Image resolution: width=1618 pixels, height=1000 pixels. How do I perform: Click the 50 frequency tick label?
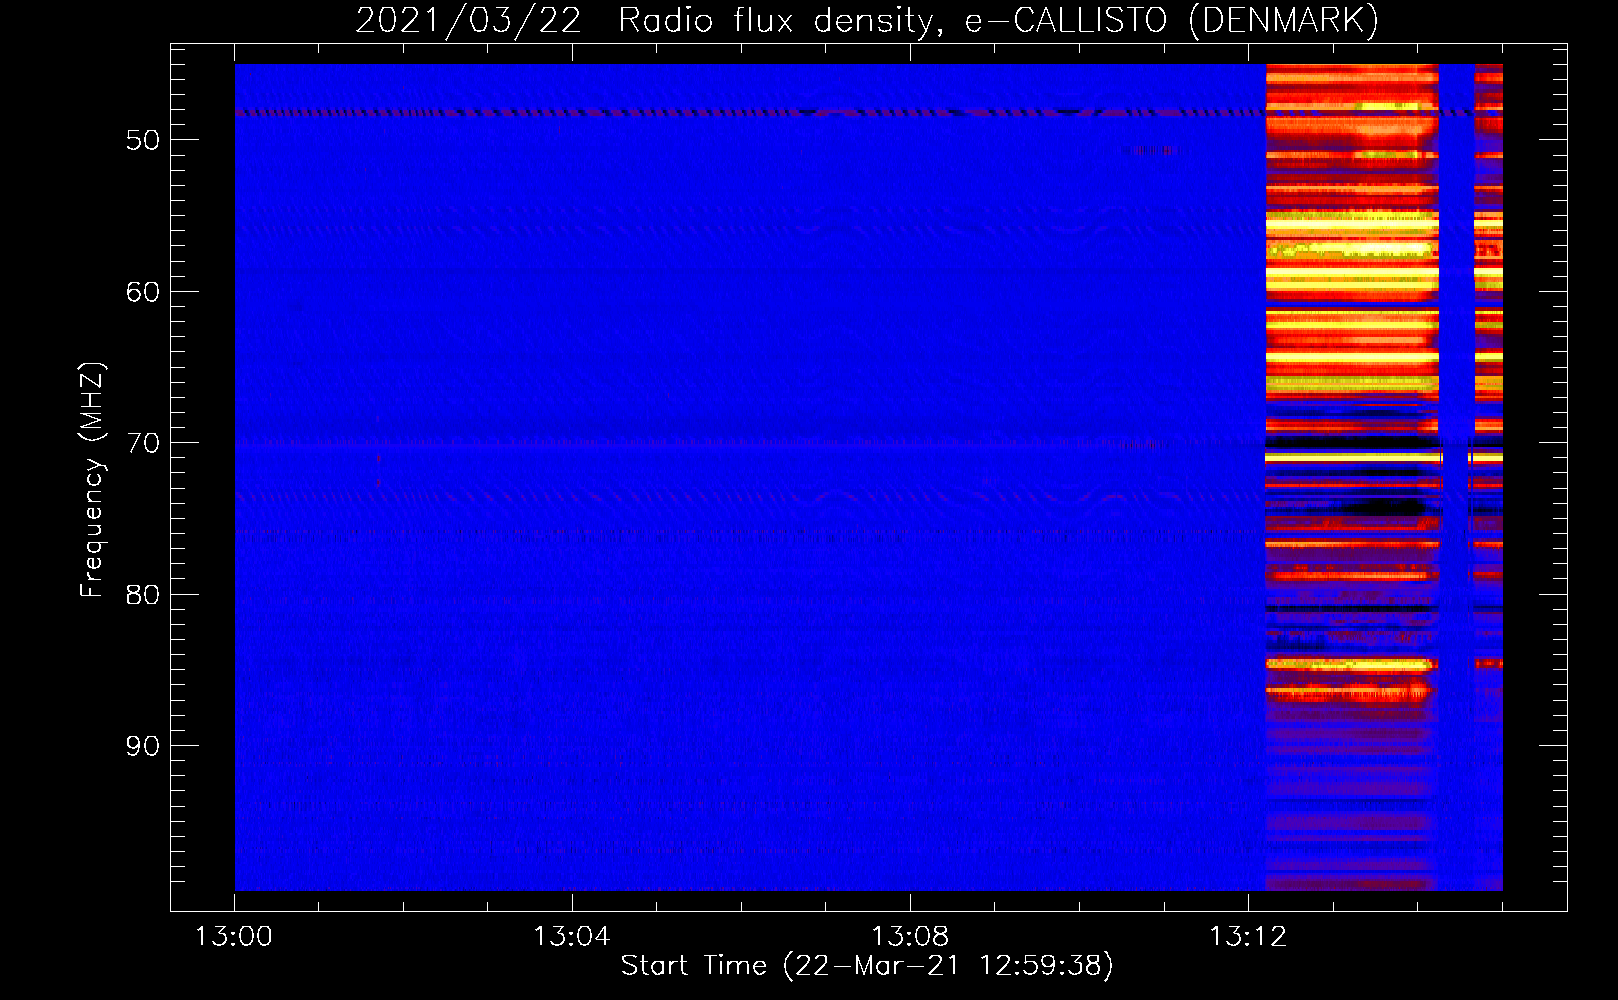click(143, 140)
